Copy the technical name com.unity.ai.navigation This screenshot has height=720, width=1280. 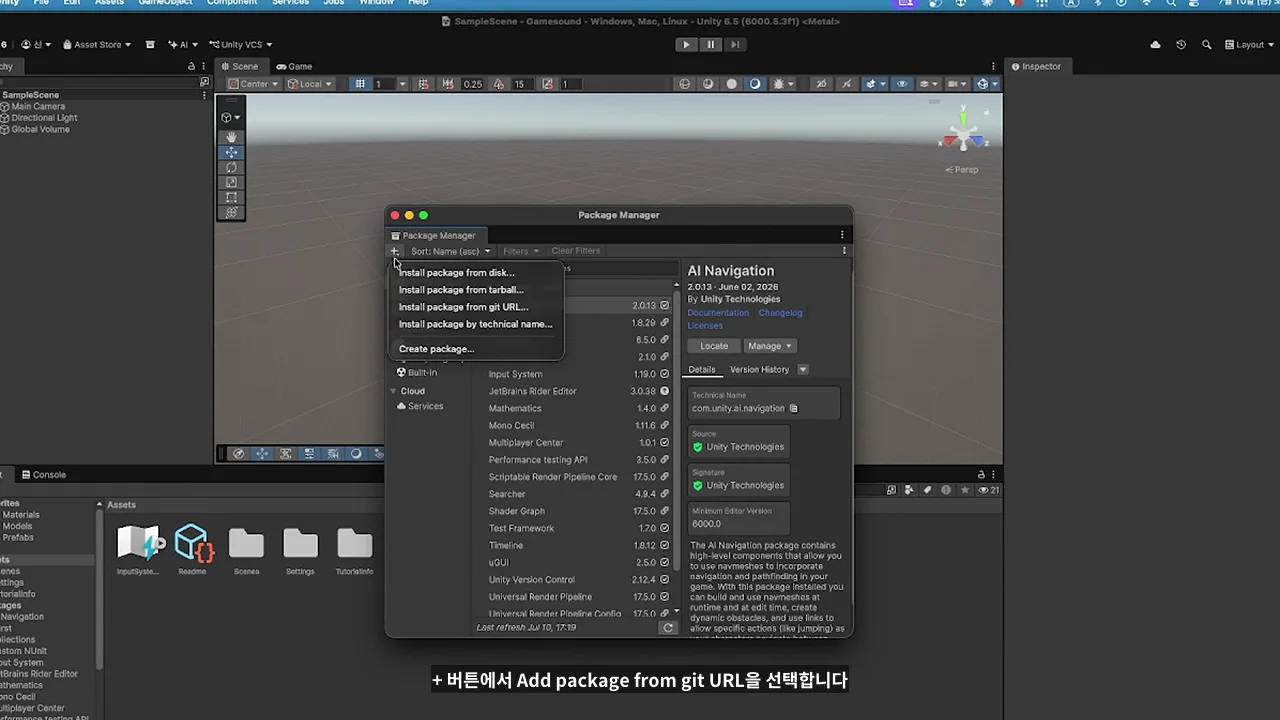point(794,408)
